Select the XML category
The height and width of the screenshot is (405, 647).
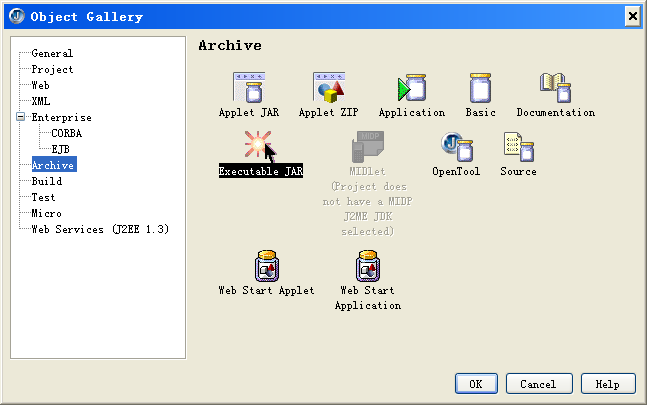click(41, 101)
